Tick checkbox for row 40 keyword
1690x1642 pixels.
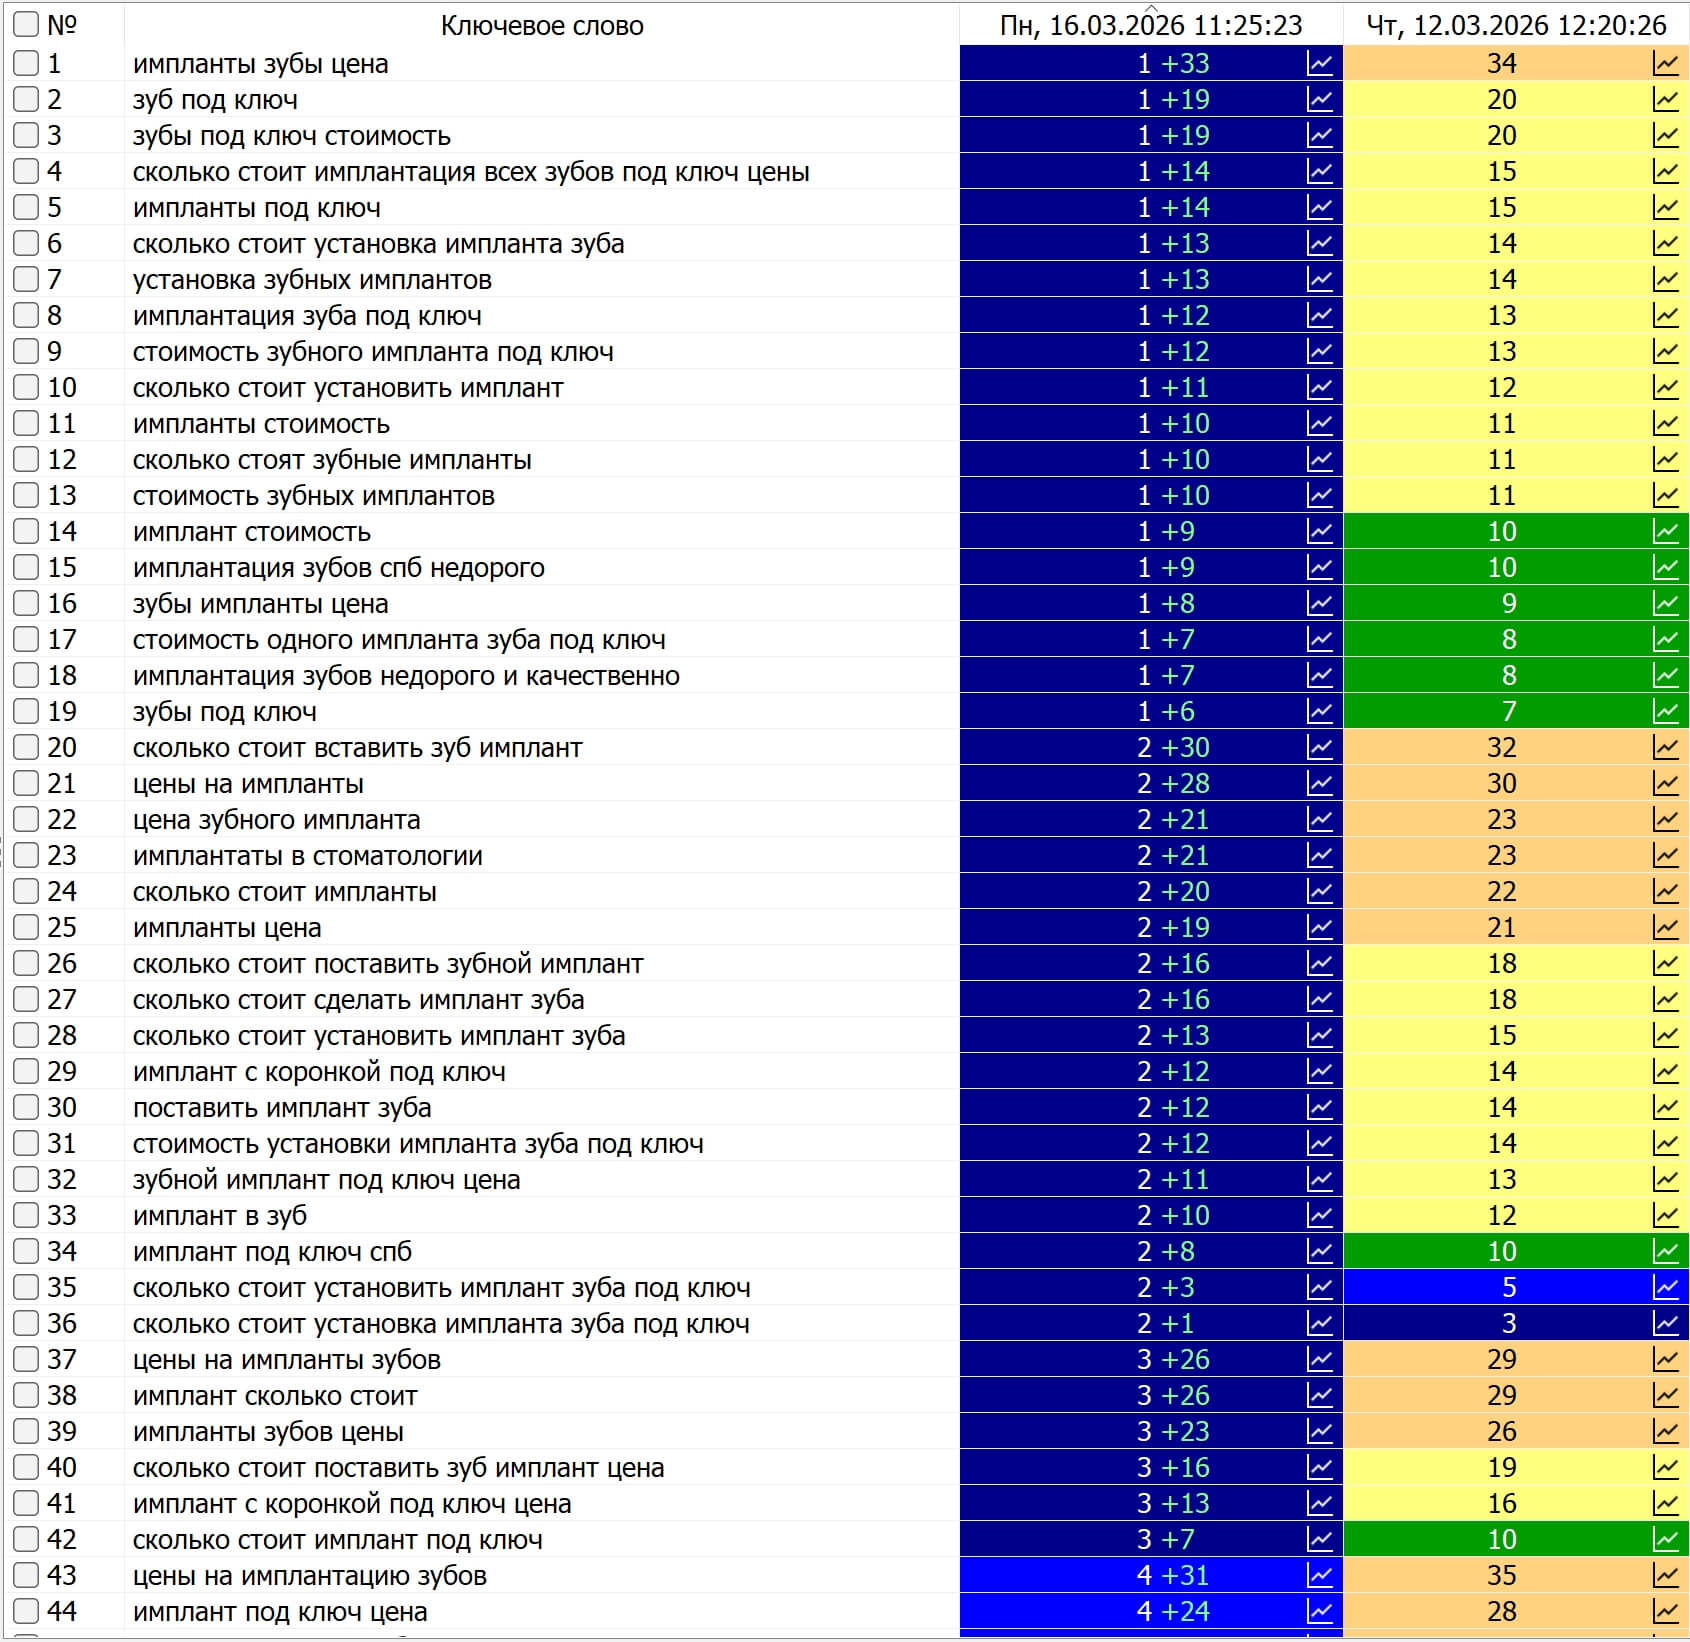pos(26,1468)
